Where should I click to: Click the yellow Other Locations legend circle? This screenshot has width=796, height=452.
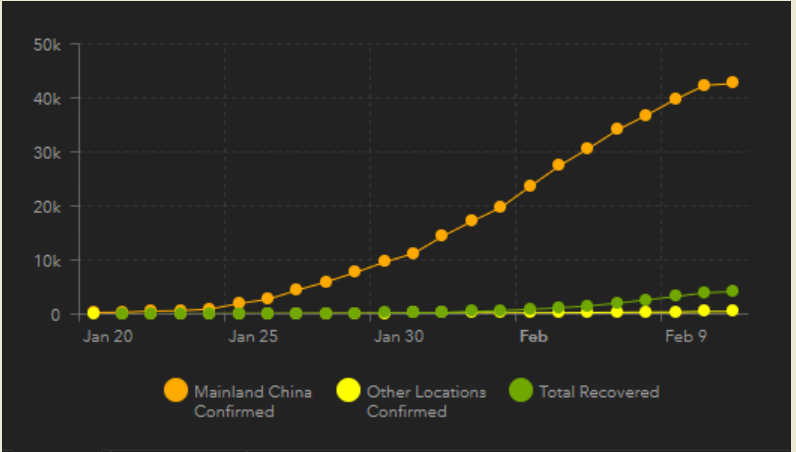pos(348,390)
